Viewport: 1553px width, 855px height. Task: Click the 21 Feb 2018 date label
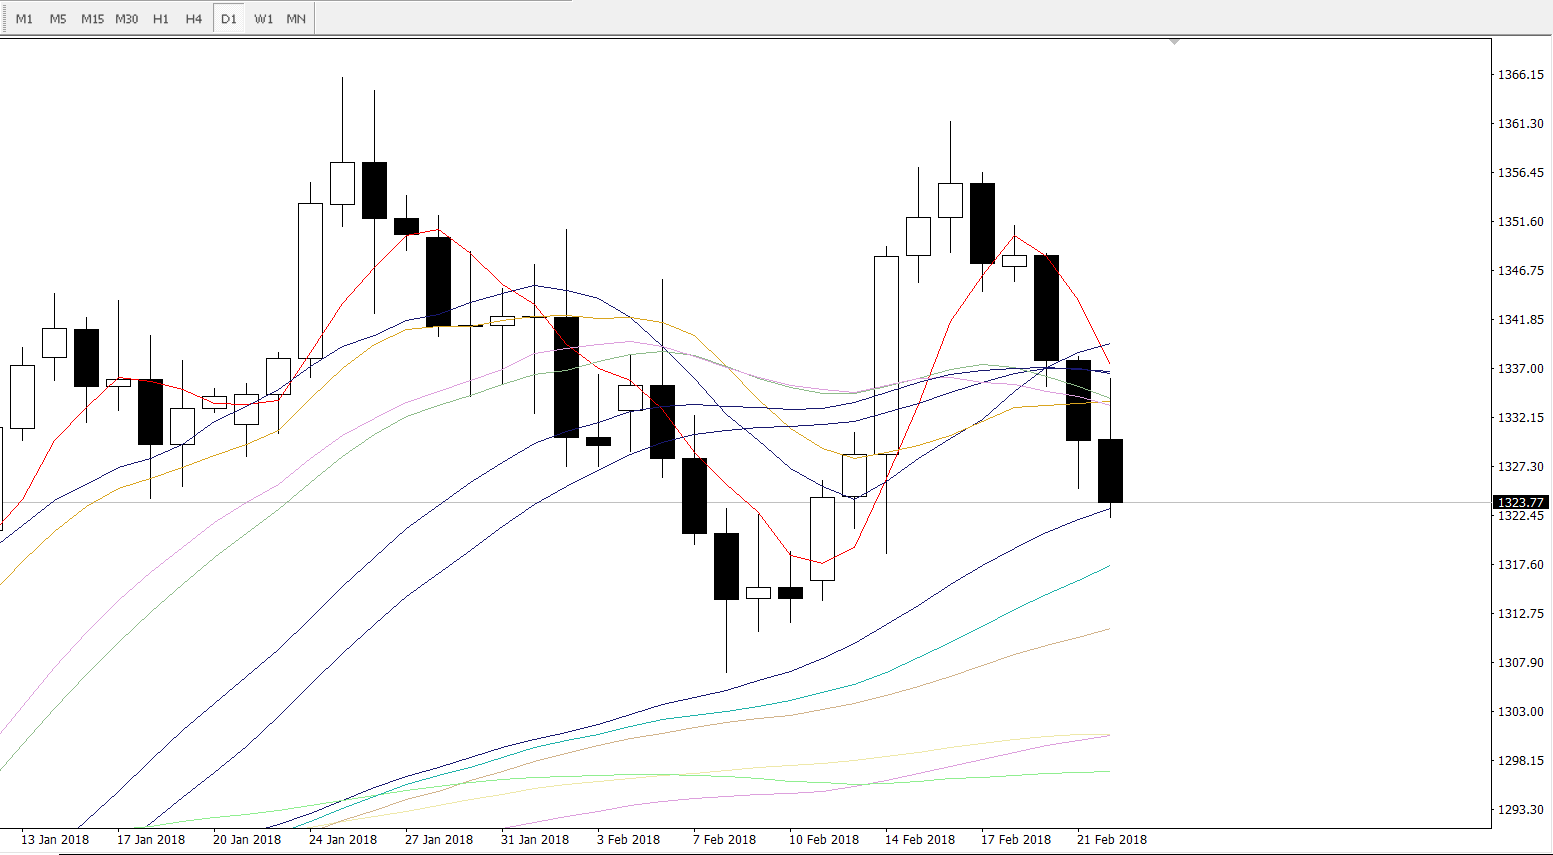[x=1112, y=840]
